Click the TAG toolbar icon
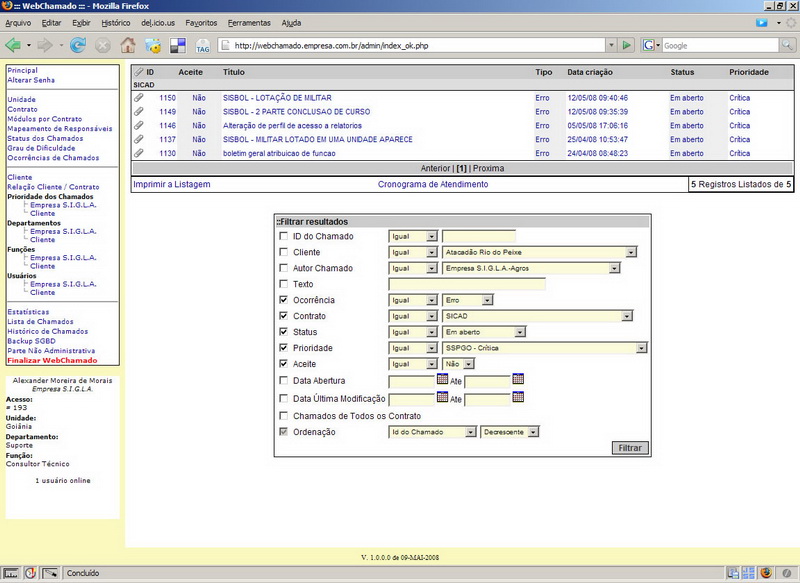This screenshot has width=800, height=583. pos(203,46)
